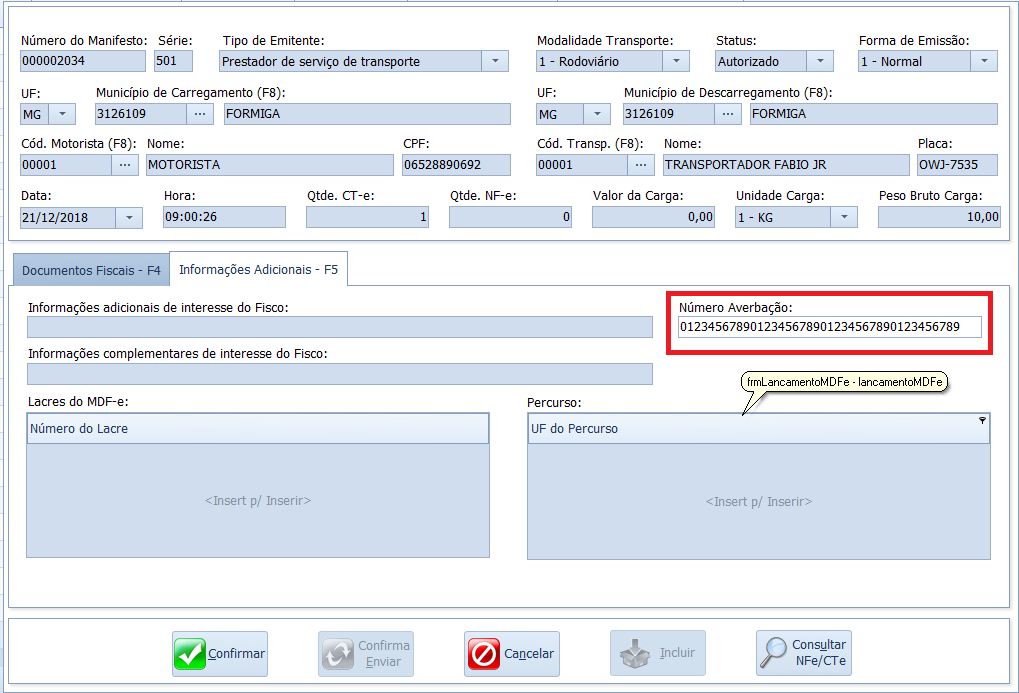Click the red Cancelar prohibition icon
This screenshot has height=693, width=1019.
pyautogui.click(x=484, y=654)
